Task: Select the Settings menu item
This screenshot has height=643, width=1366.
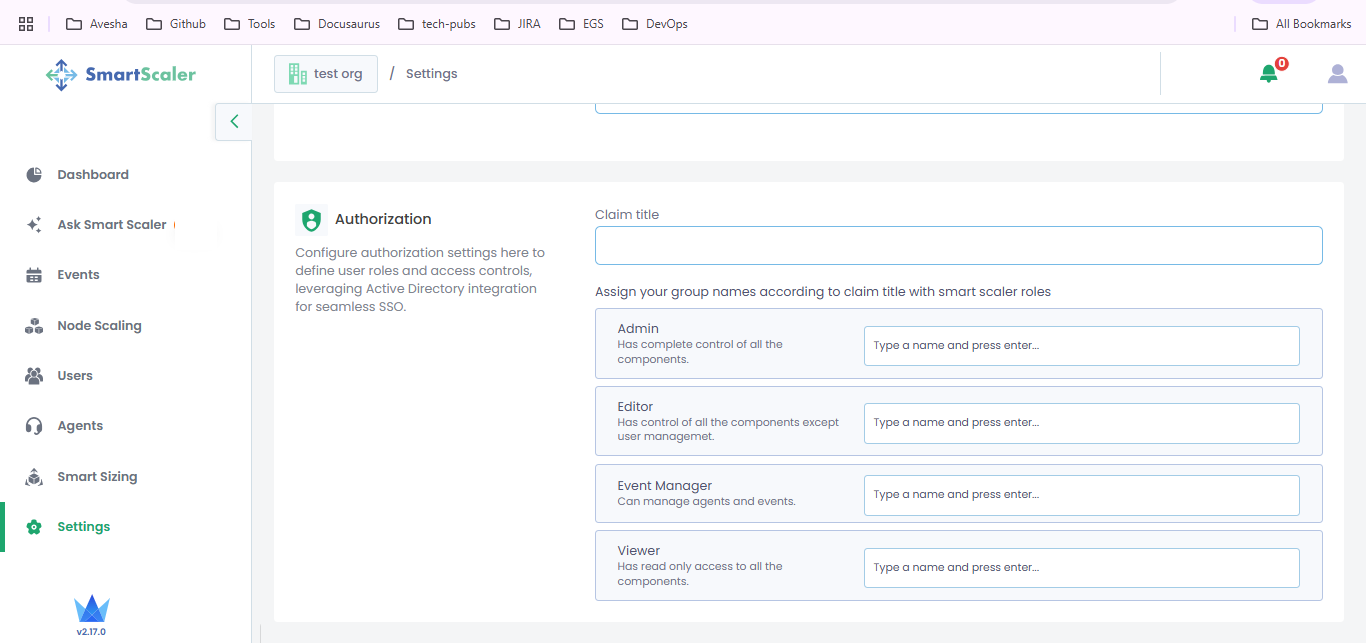Action: click(x=84, y=527)
